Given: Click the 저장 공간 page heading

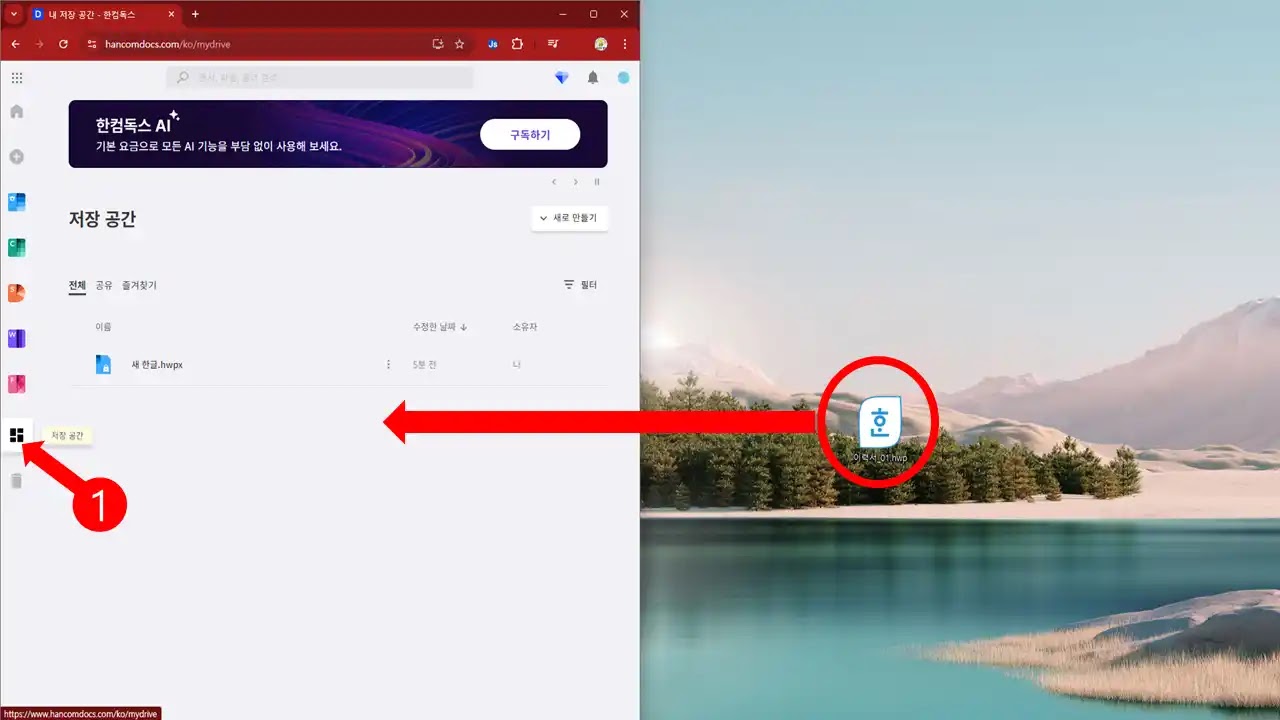Looking at the screenshot, I should 102,219.
